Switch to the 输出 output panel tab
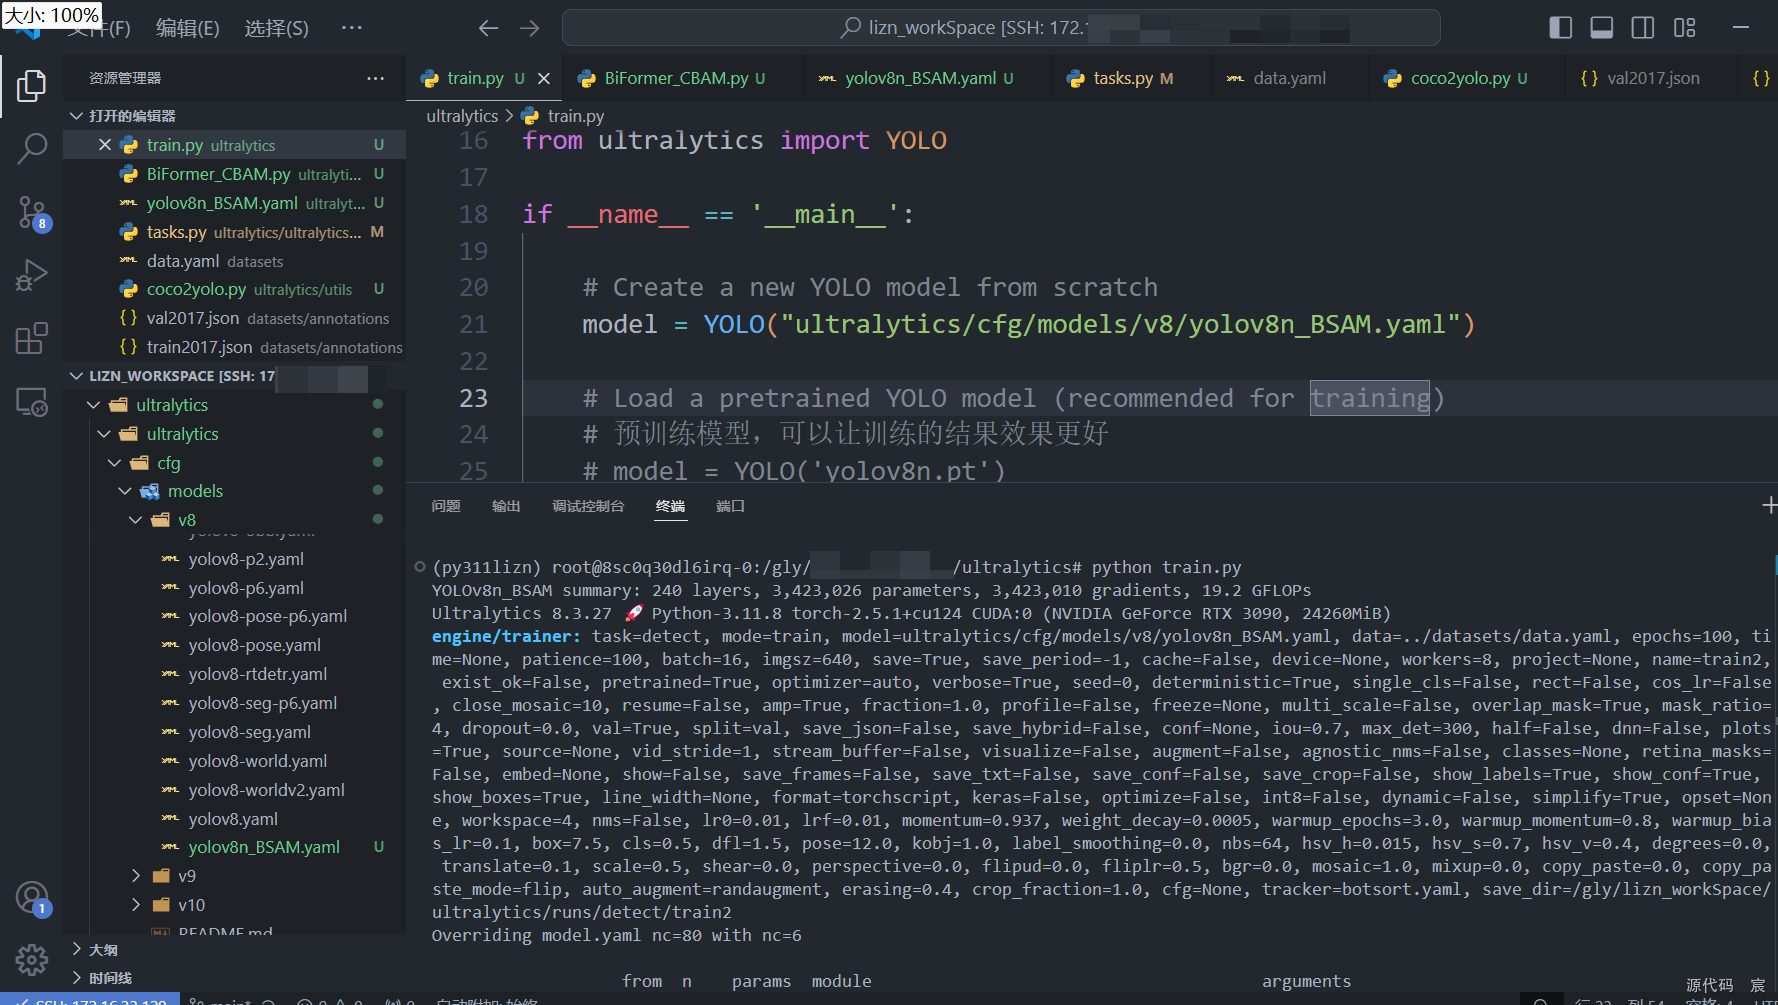The image size is (1778, 1005). click(506, 506)
